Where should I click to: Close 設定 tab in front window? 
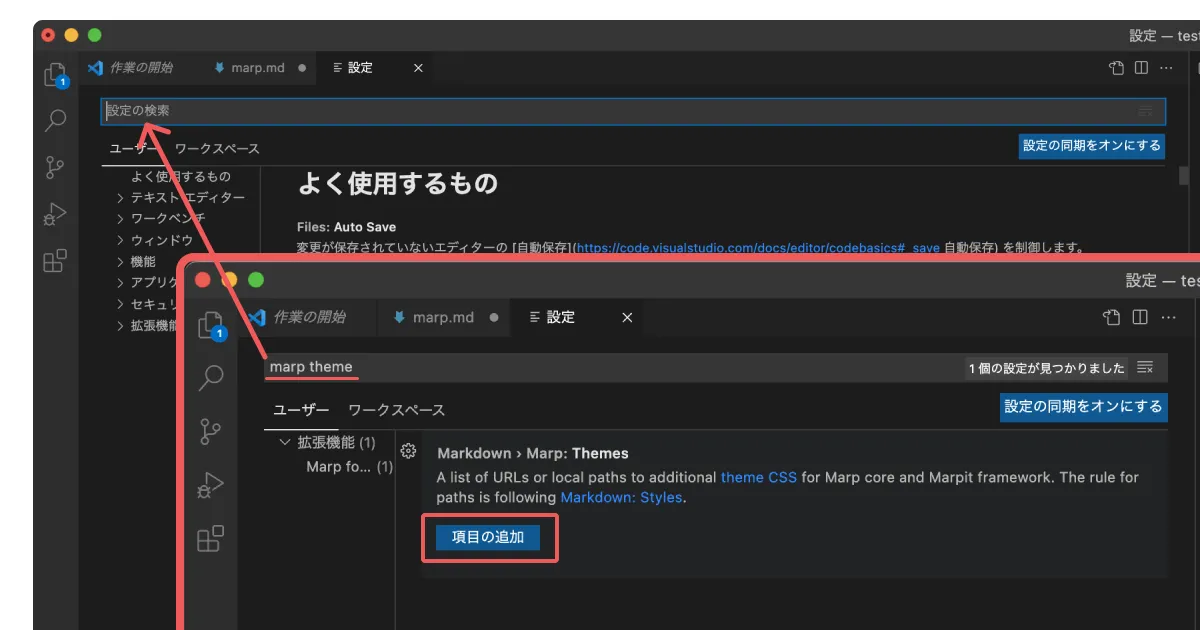pos(627,317)
